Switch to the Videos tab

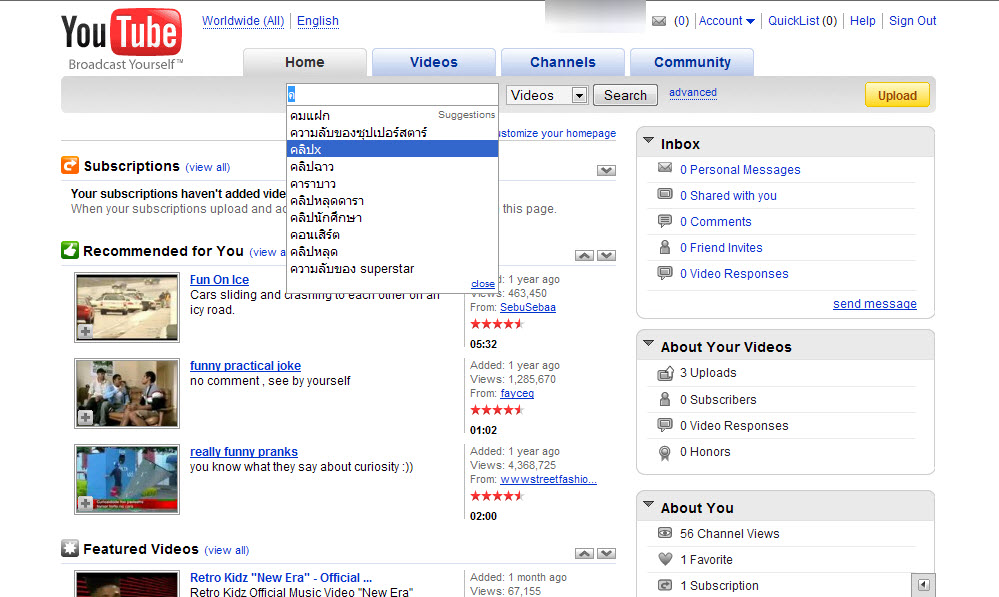click(x=434, y=62)
